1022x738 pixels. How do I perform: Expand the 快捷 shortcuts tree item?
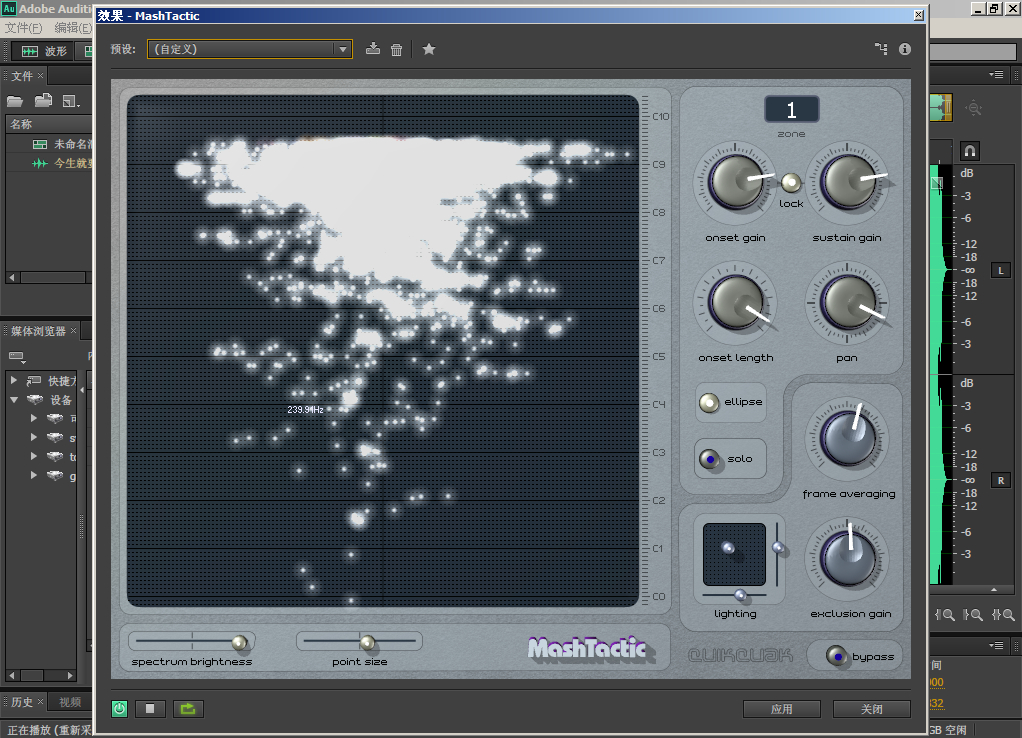pos(14,379)
